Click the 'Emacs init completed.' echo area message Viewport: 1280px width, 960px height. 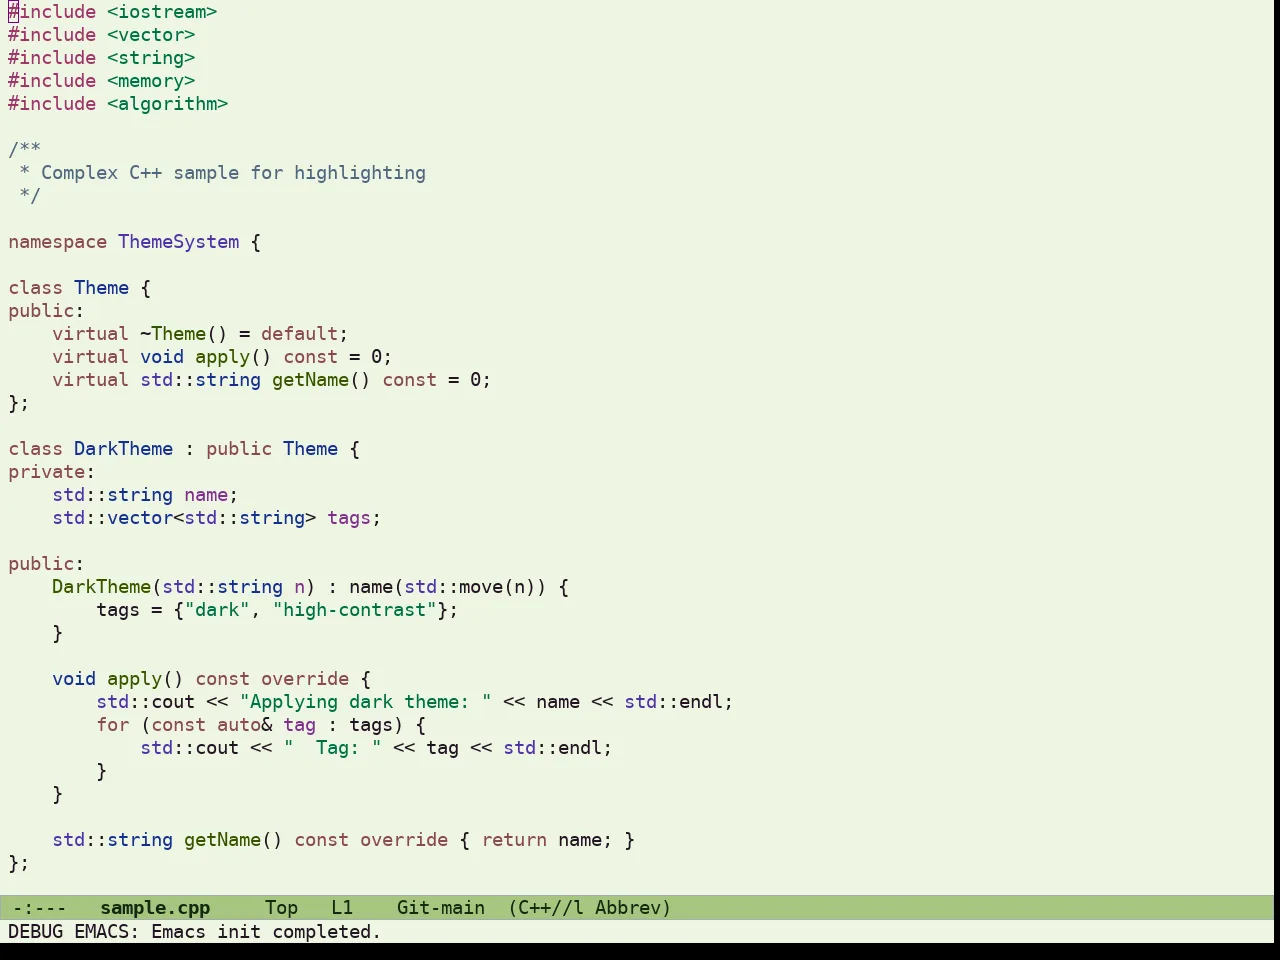click(266, 932)
